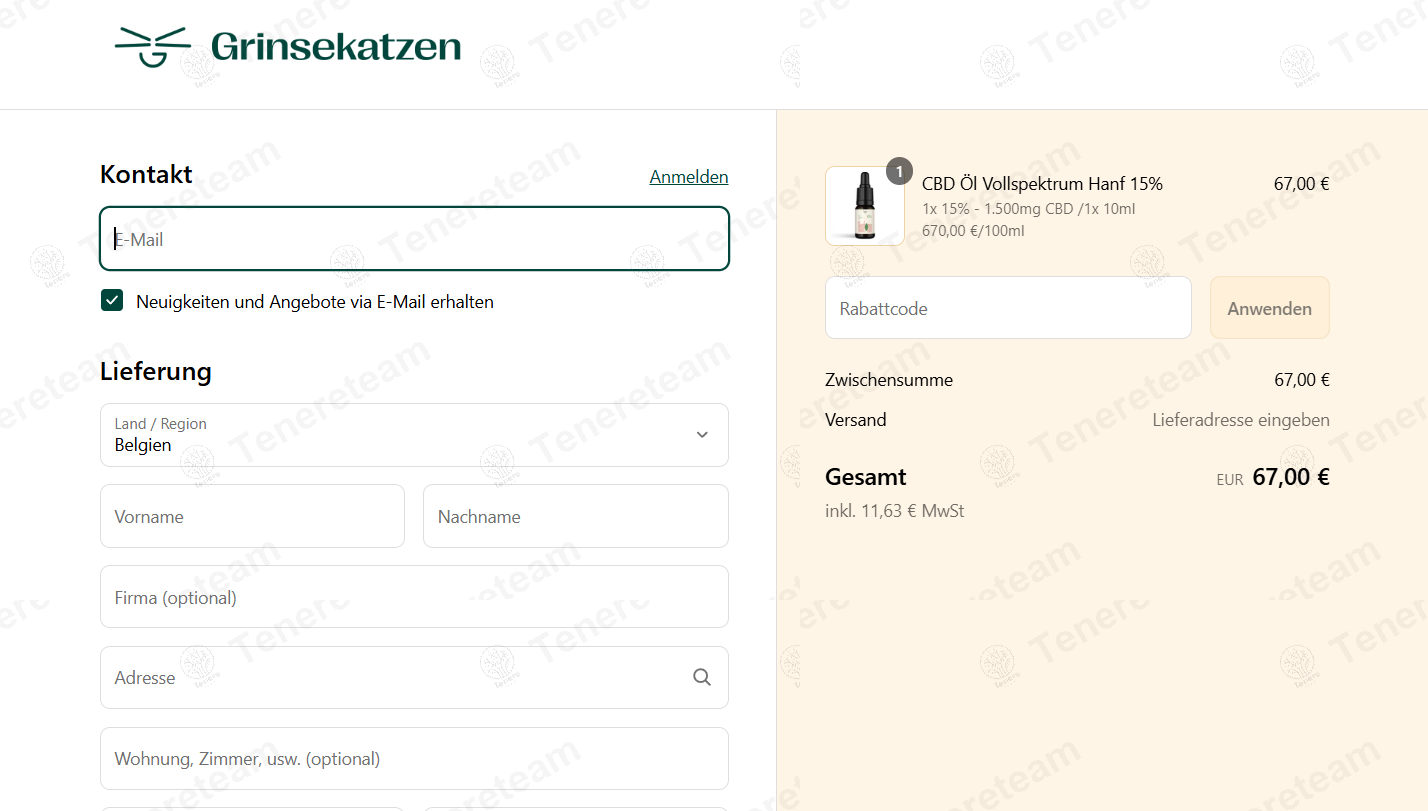Open the CBD Öl product thumbnail
Viewport: 1428px width, 811px height.
tap(865, 206)
